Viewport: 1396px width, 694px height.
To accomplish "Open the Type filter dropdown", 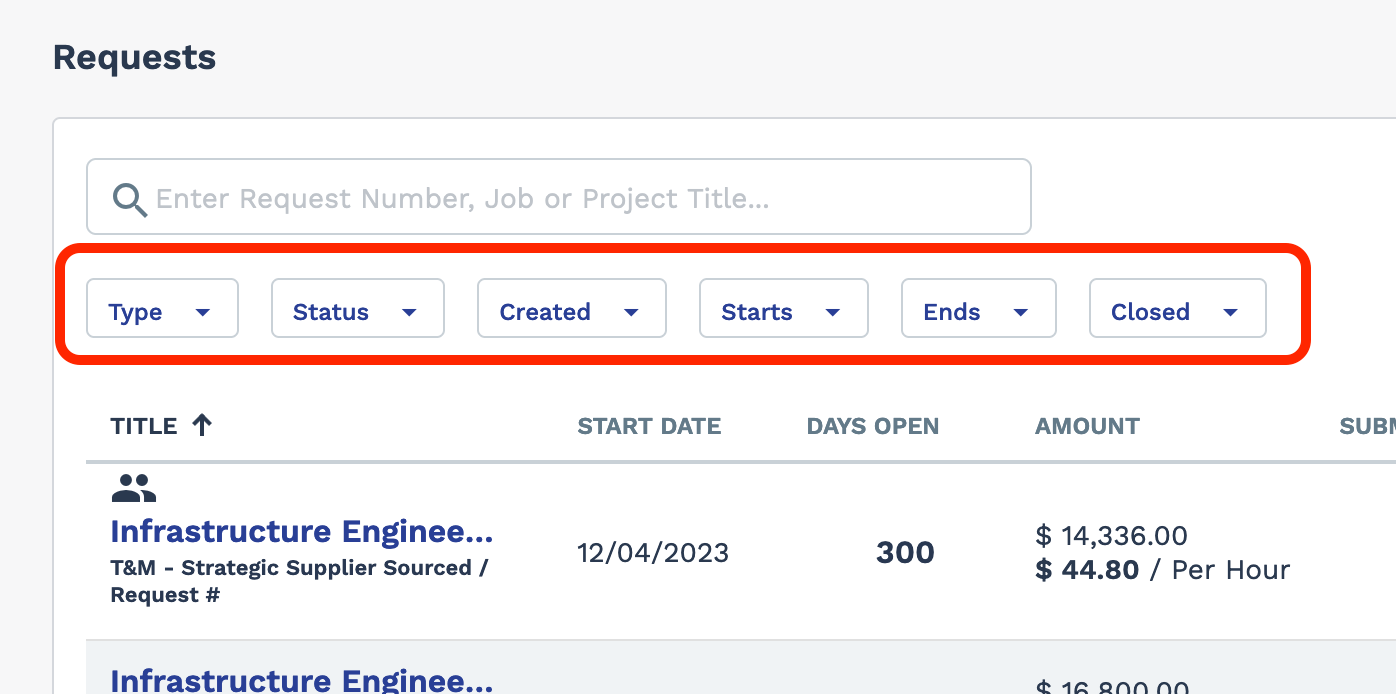I will coord(162,312).
